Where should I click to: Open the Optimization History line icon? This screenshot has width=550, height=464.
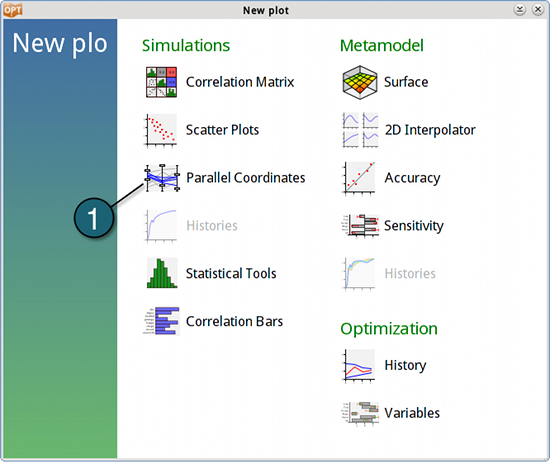[359, 365]
